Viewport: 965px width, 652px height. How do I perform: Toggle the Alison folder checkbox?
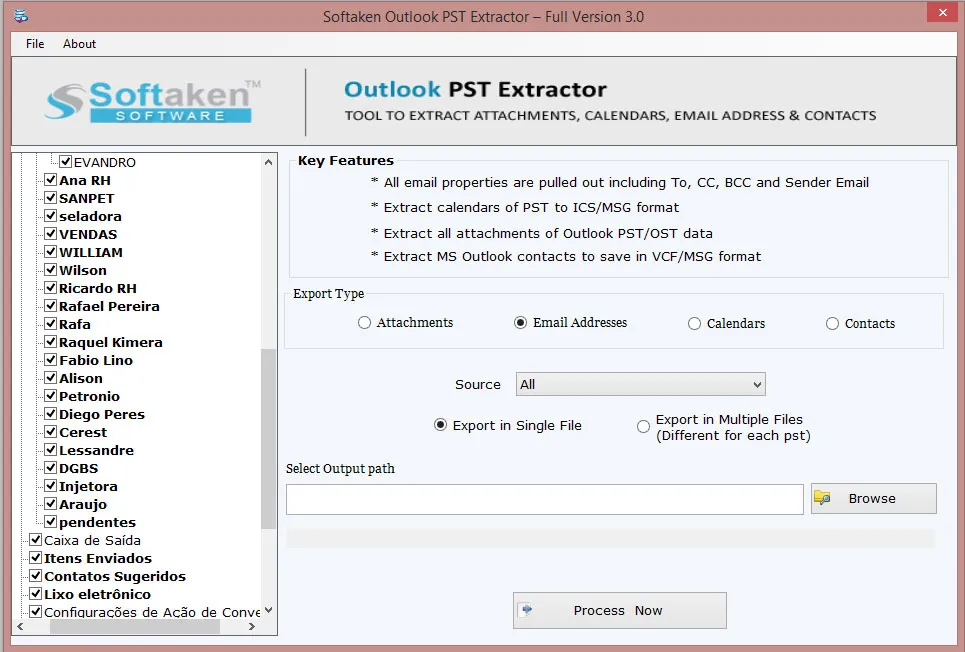51,377
